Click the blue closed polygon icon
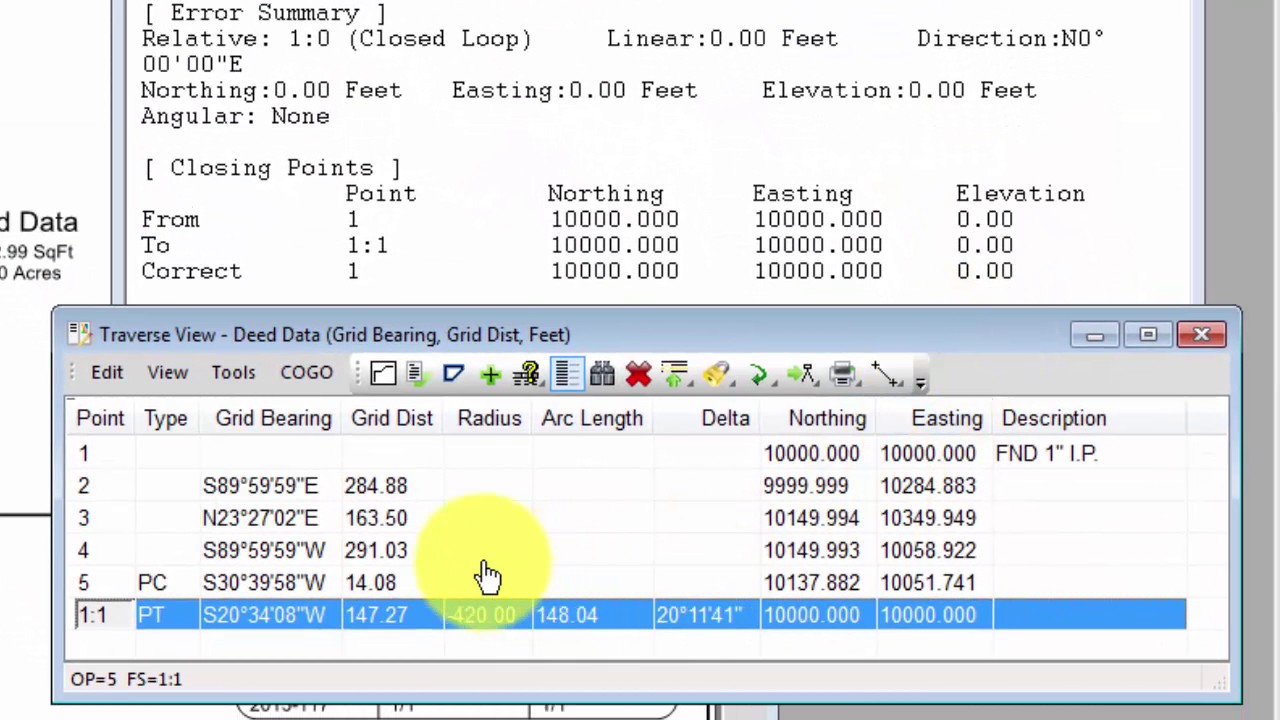Screen dimensions: 1280x720 (454, 374)
